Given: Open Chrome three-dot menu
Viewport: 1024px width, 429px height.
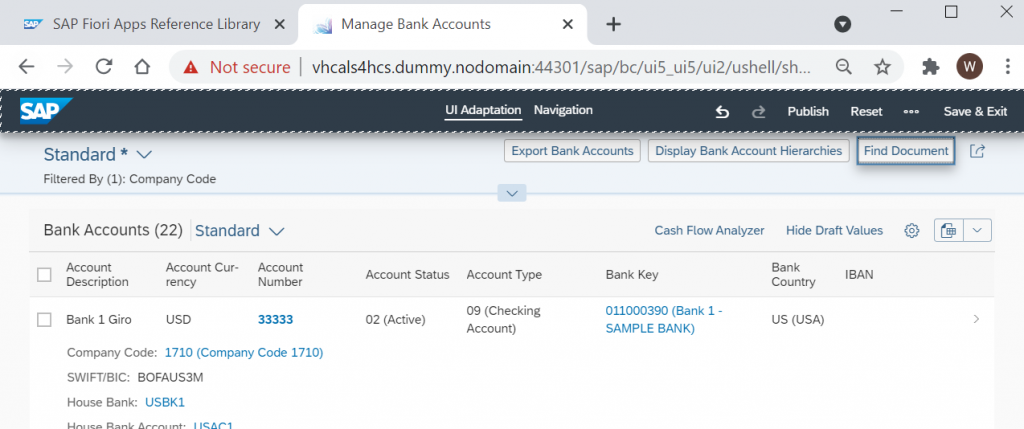Looking at the screenshot, I should tap(1008, 67).
